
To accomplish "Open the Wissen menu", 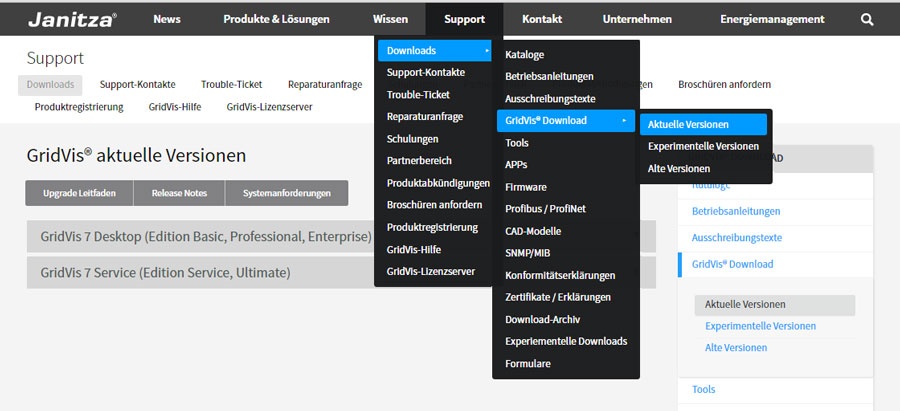I will 390,20.
